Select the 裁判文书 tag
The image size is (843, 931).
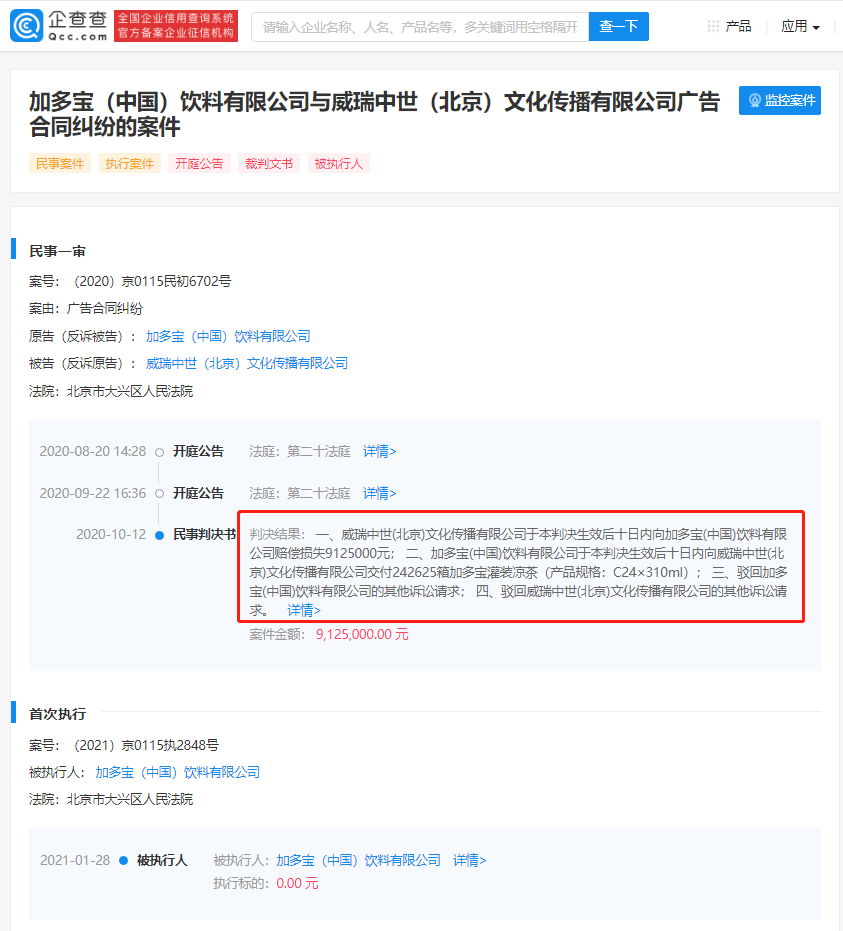point(269,164)
